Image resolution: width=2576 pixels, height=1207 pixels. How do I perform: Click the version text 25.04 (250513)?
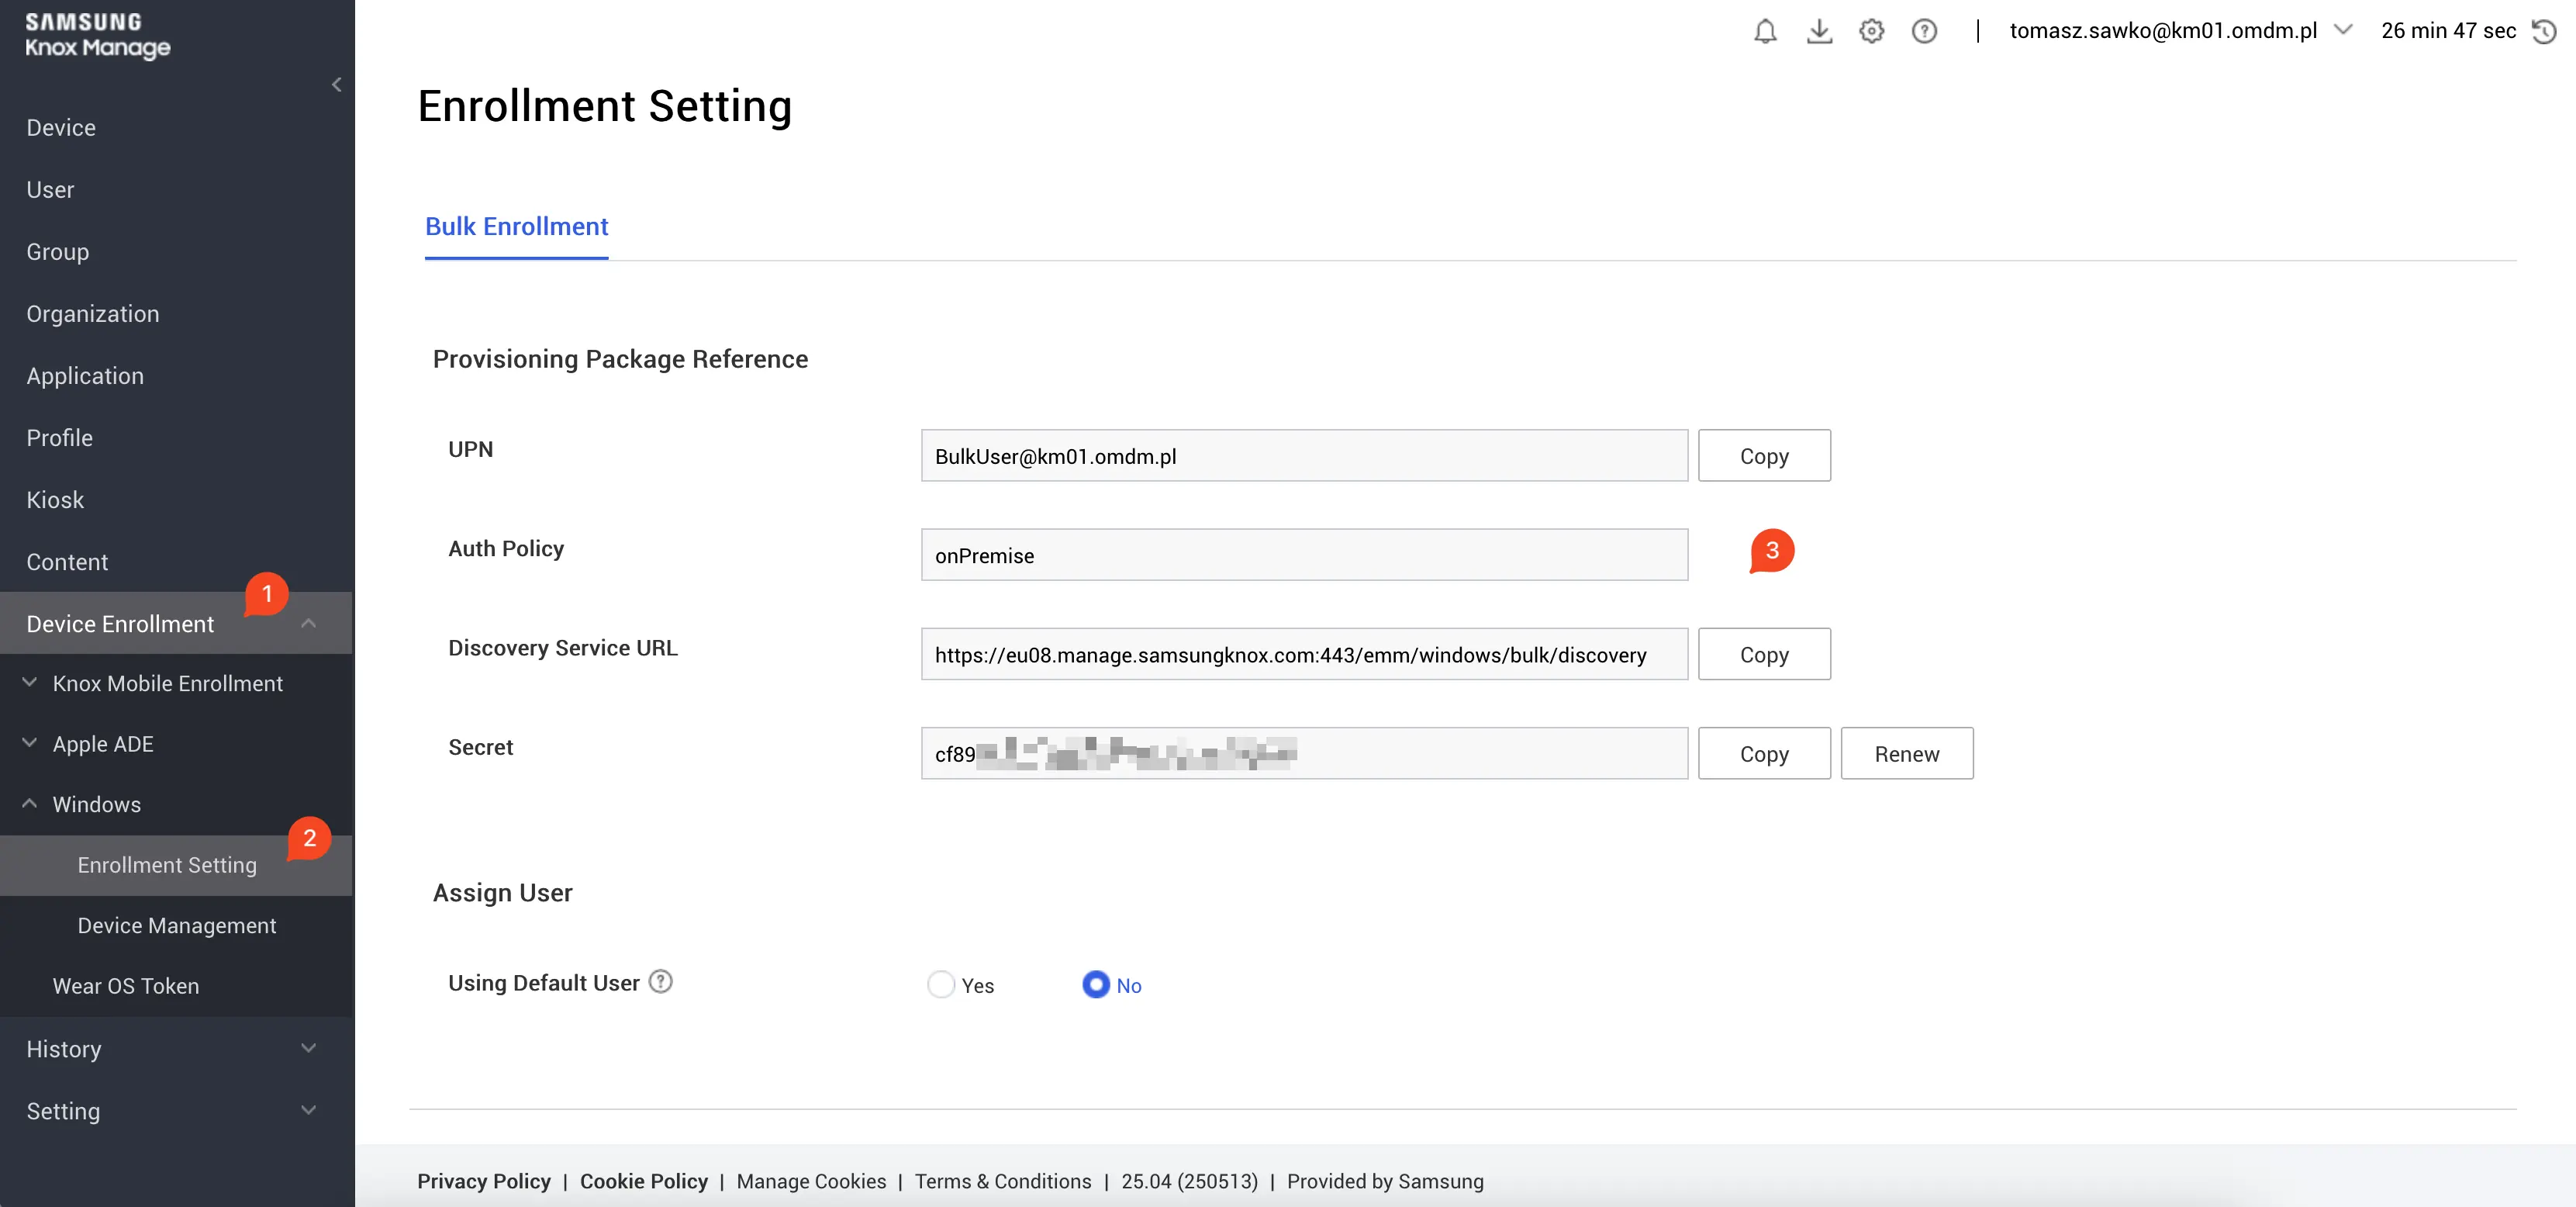[x=1189, y=1181]
